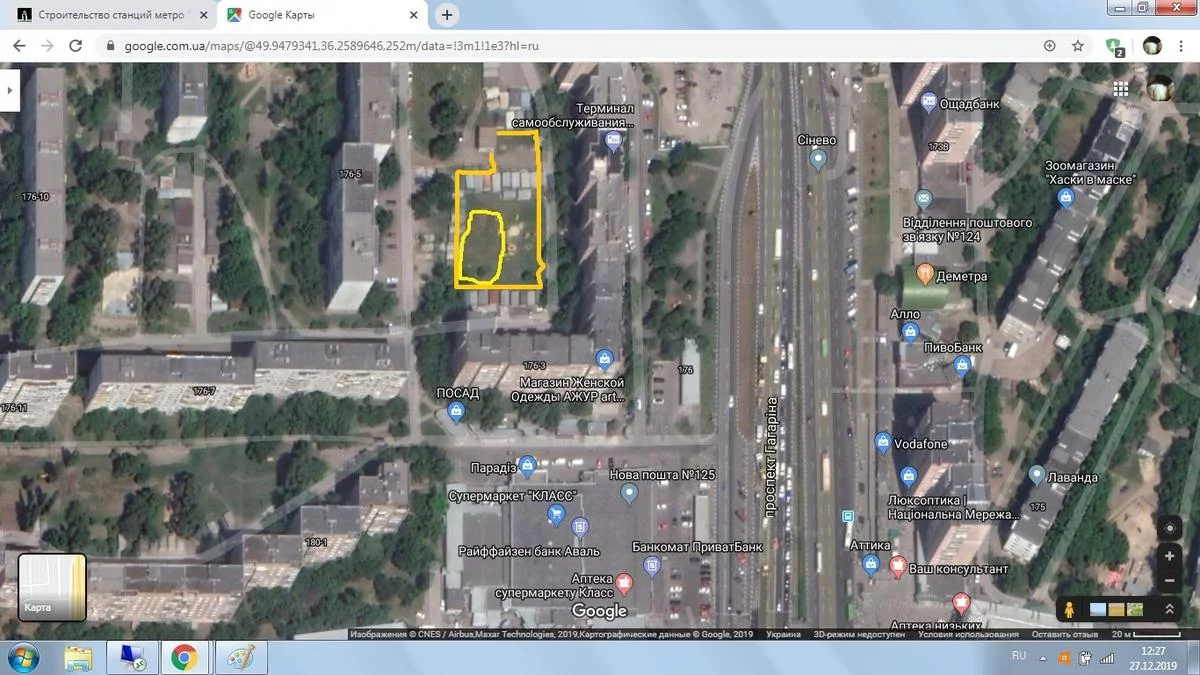Click the Банкомат ПриватБанк ATM pin
This screenshot has width=1200, height=675.
[x=652, y=566]
